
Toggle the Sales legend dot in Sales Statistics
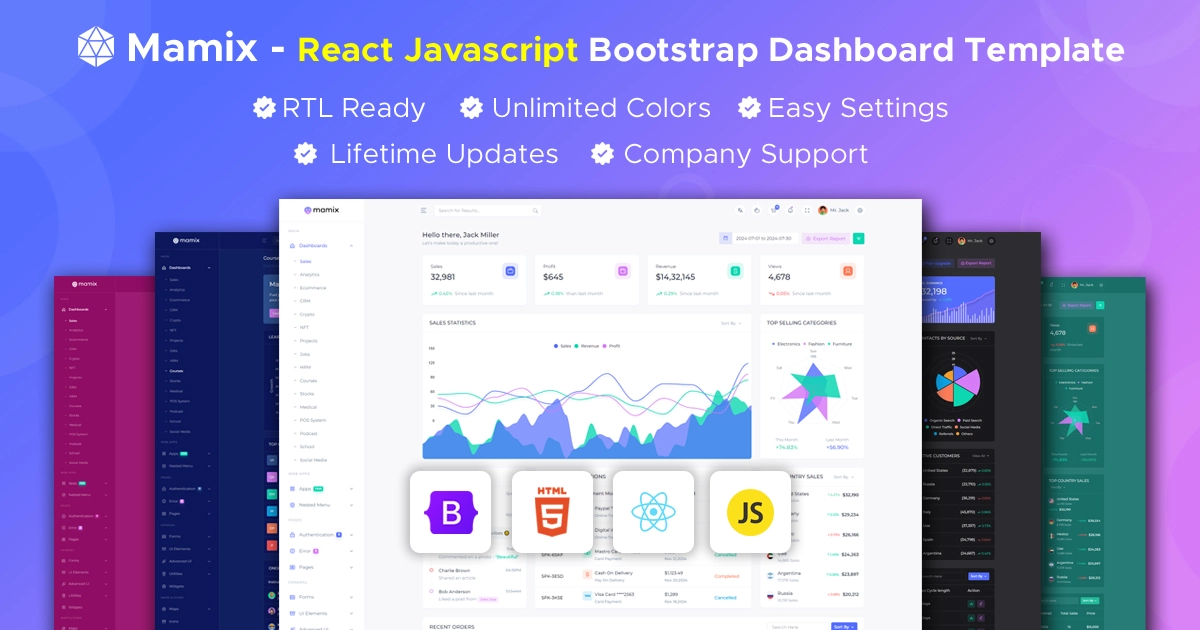(x=556, y=345)
